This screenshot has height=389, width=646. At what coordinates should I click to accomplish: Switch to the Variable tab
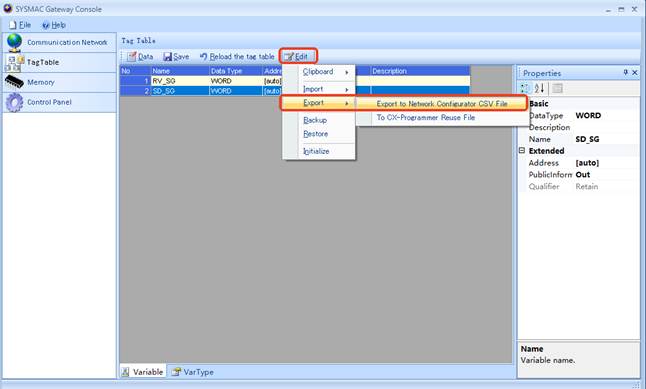tap(143, 372)
